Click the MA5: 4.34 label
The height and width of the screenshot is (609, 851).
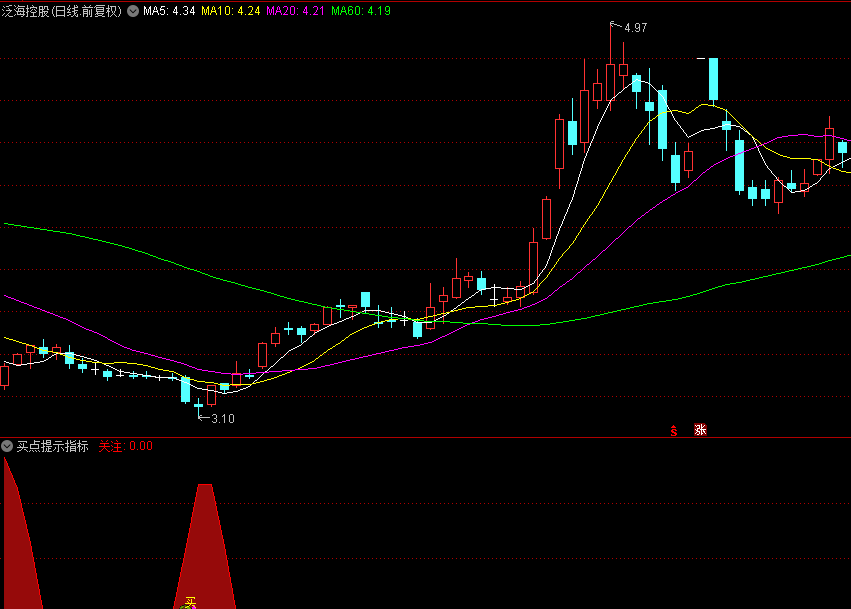click(x=169, y=11)
